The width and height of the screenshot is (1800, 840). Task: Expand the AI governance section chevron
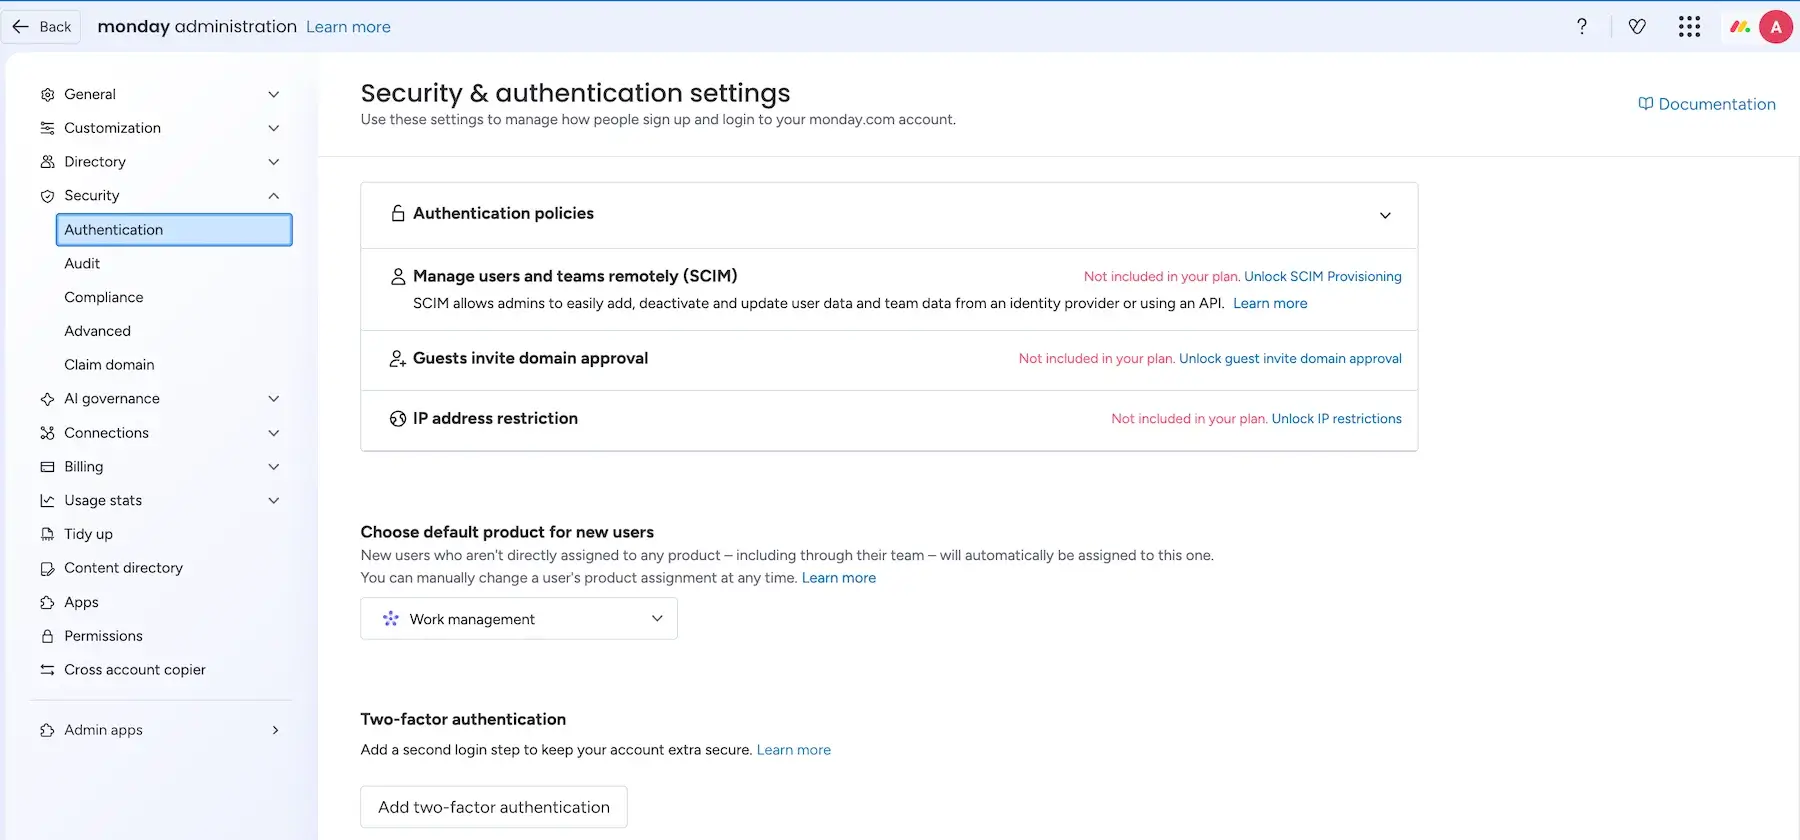[x=274, y=399]
